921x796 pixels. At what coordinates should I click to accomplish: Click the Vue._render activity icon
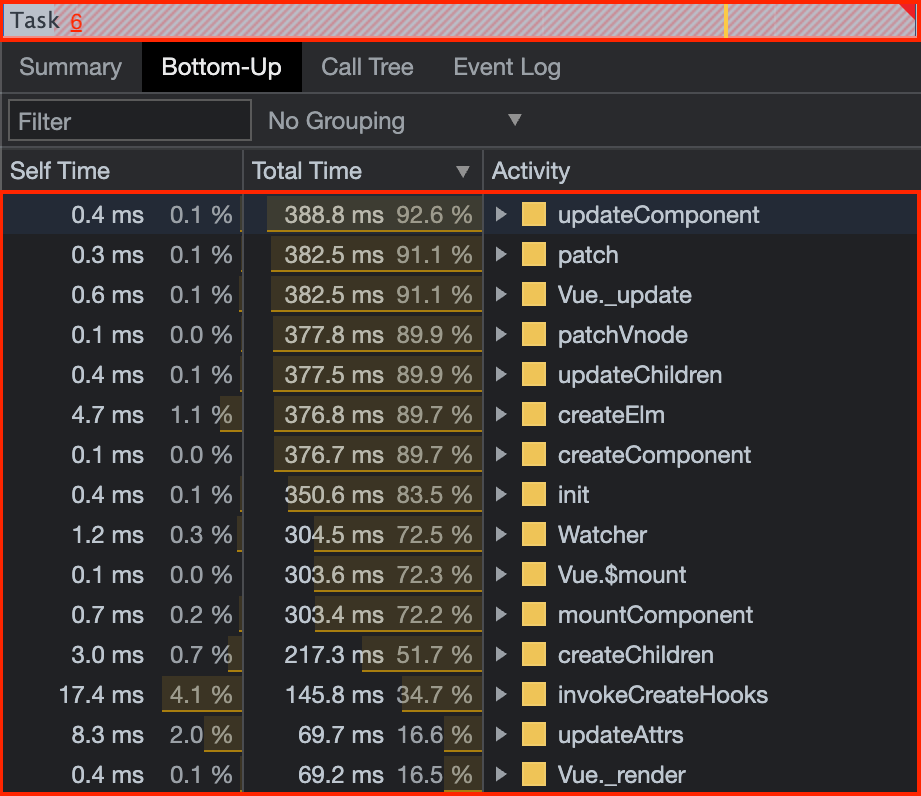536,774
